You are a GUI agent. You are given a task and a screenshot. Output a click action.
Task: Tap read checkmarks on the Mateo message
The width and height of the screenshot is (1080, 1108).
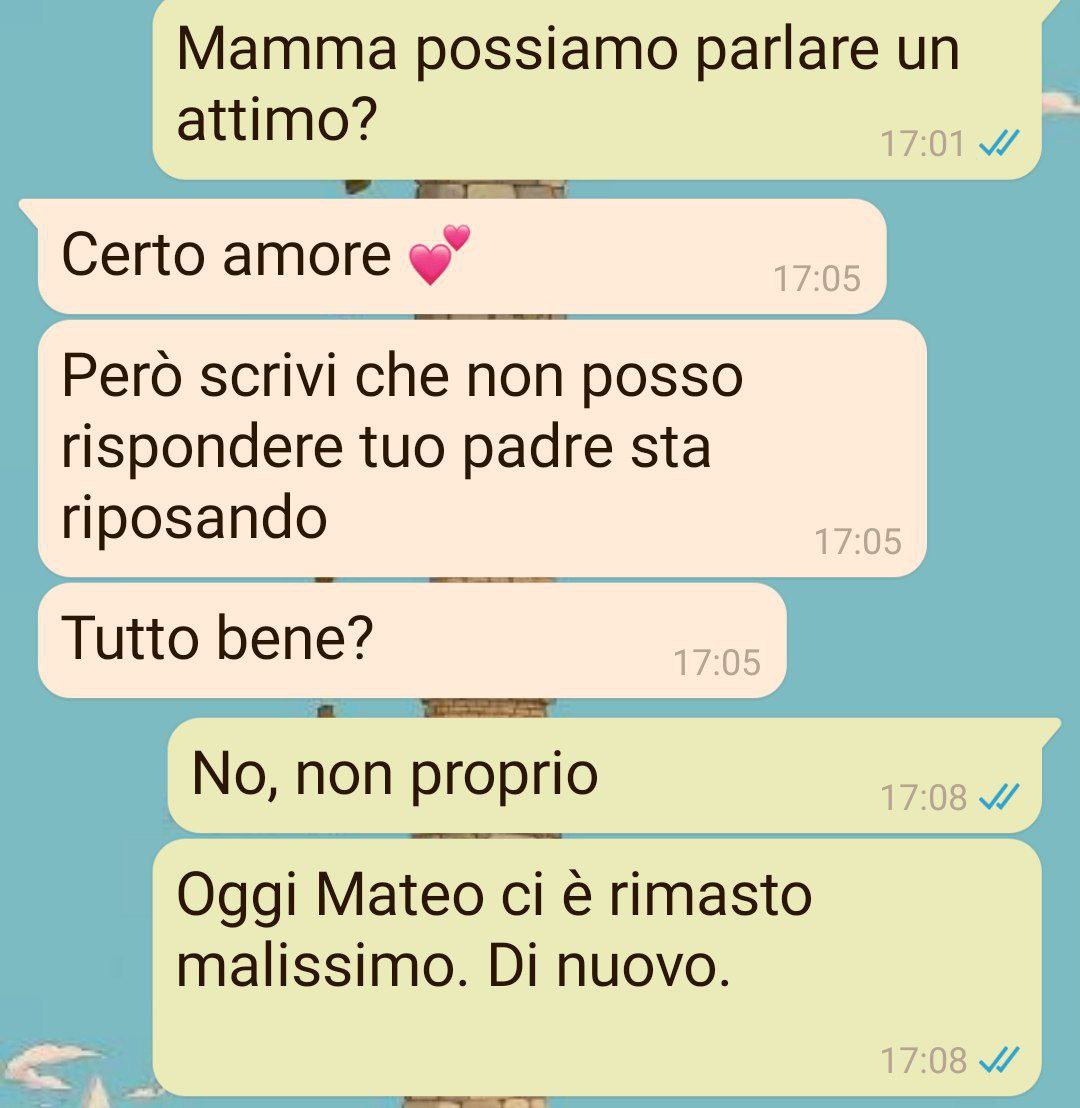[999, 1060]
